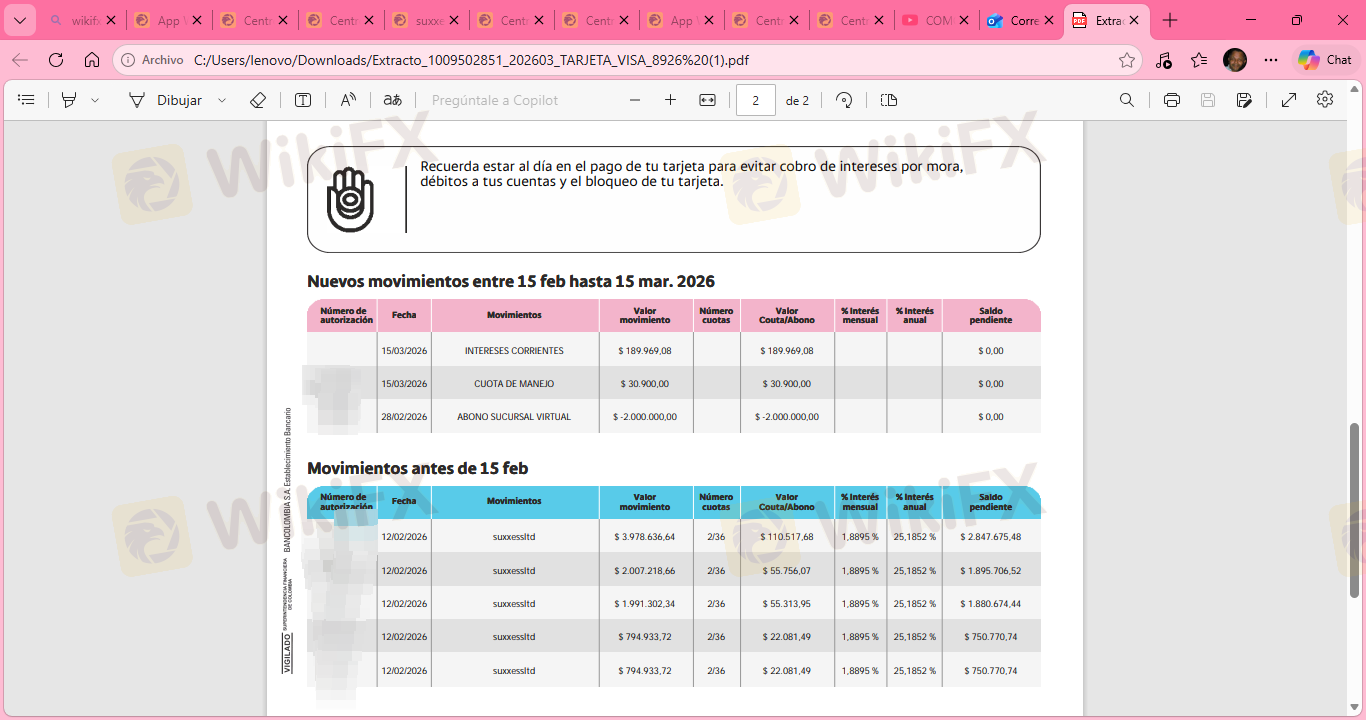Start read aloud for the PDF
The image size is (1366, 720).
(348, 100)
